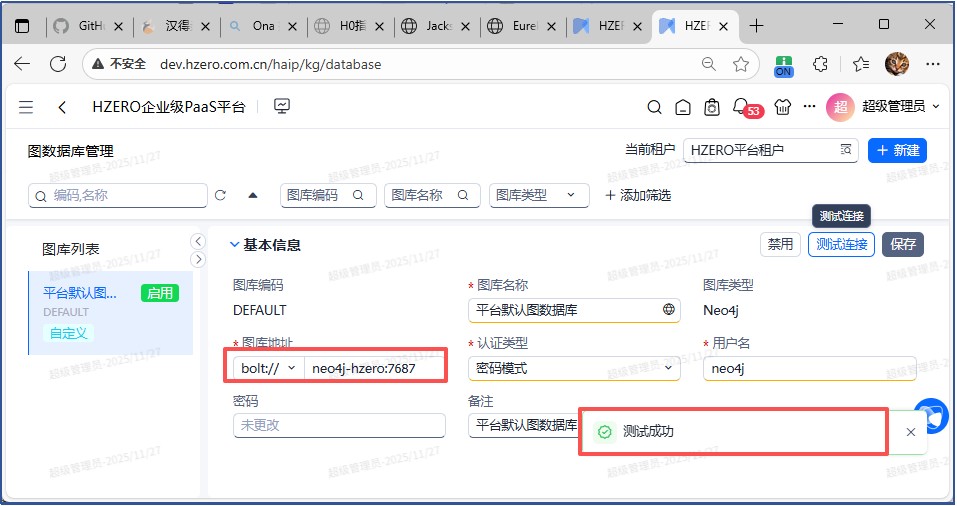957x506 pixels.
Task: Click the 新建 button
Action: click(897, 150)
